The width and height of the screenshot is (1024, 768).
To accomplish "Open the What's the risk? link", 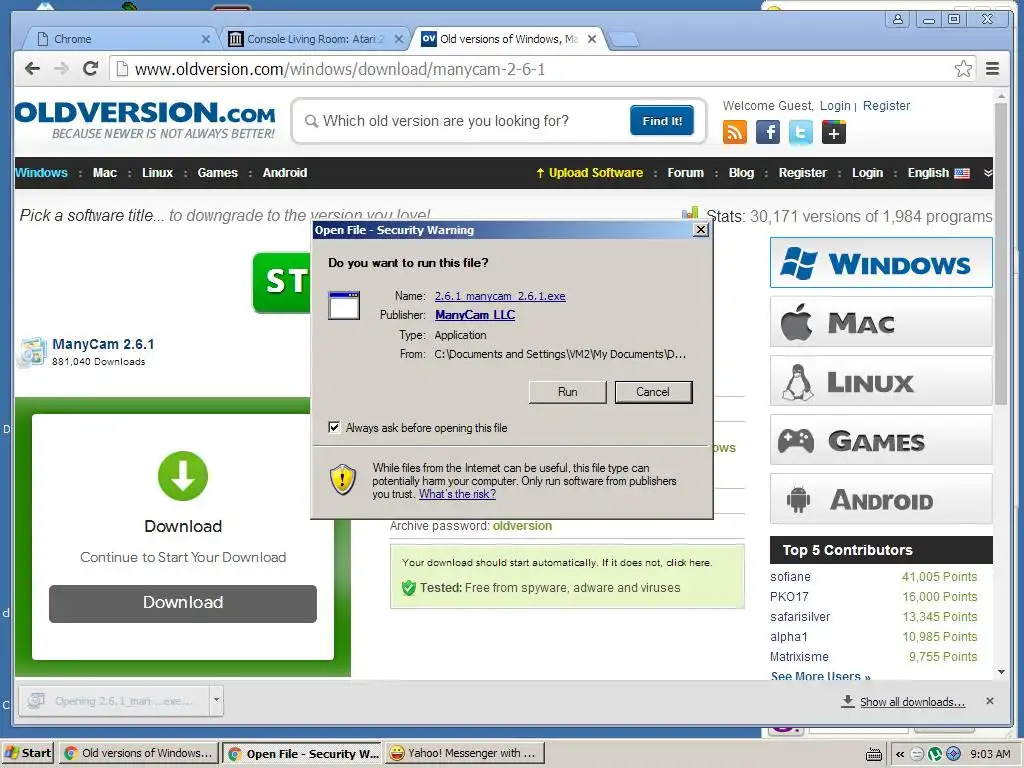I will 457,494.
